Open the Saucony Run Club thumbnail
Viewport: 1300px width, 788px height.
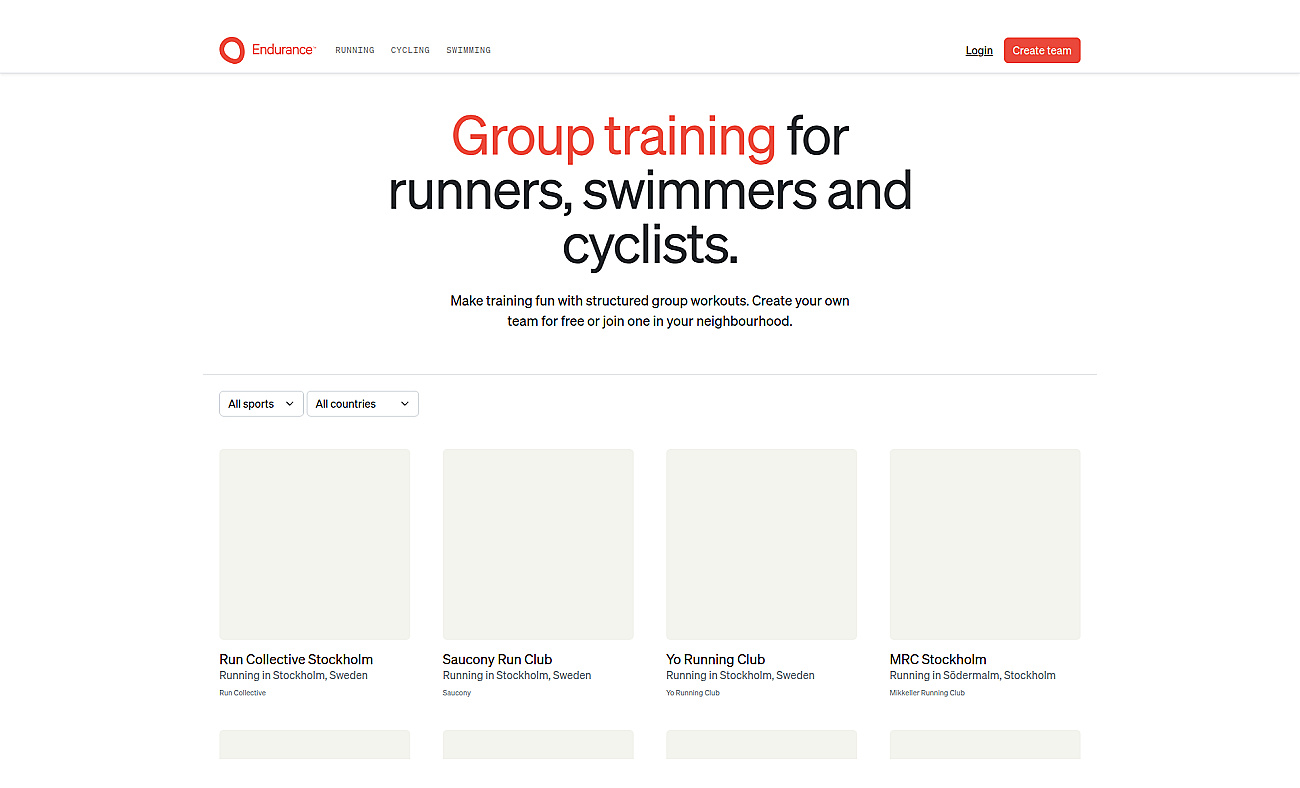point(538,544)
